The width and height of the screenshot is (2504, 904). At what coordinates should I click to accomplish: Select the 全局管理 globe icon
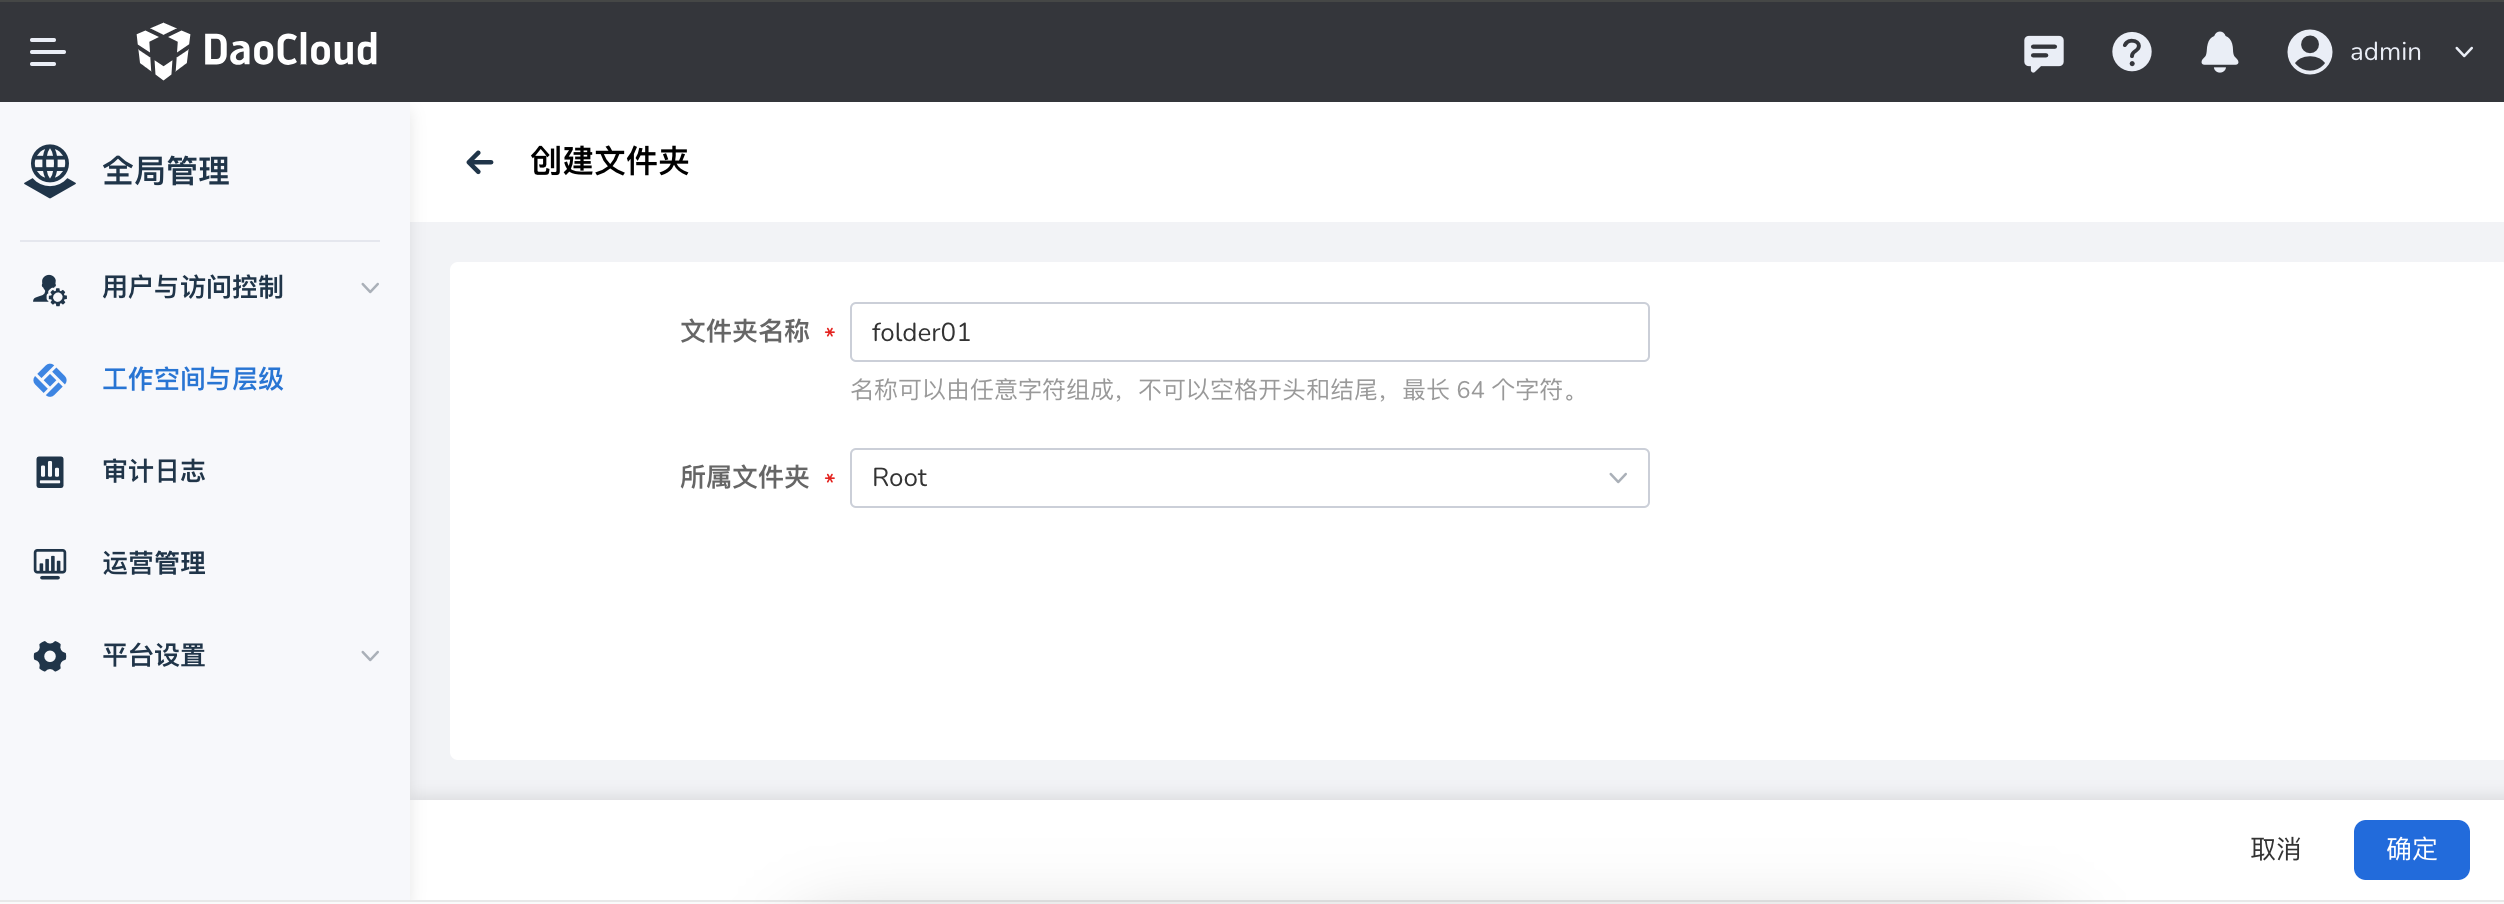(x=48, y=171)
